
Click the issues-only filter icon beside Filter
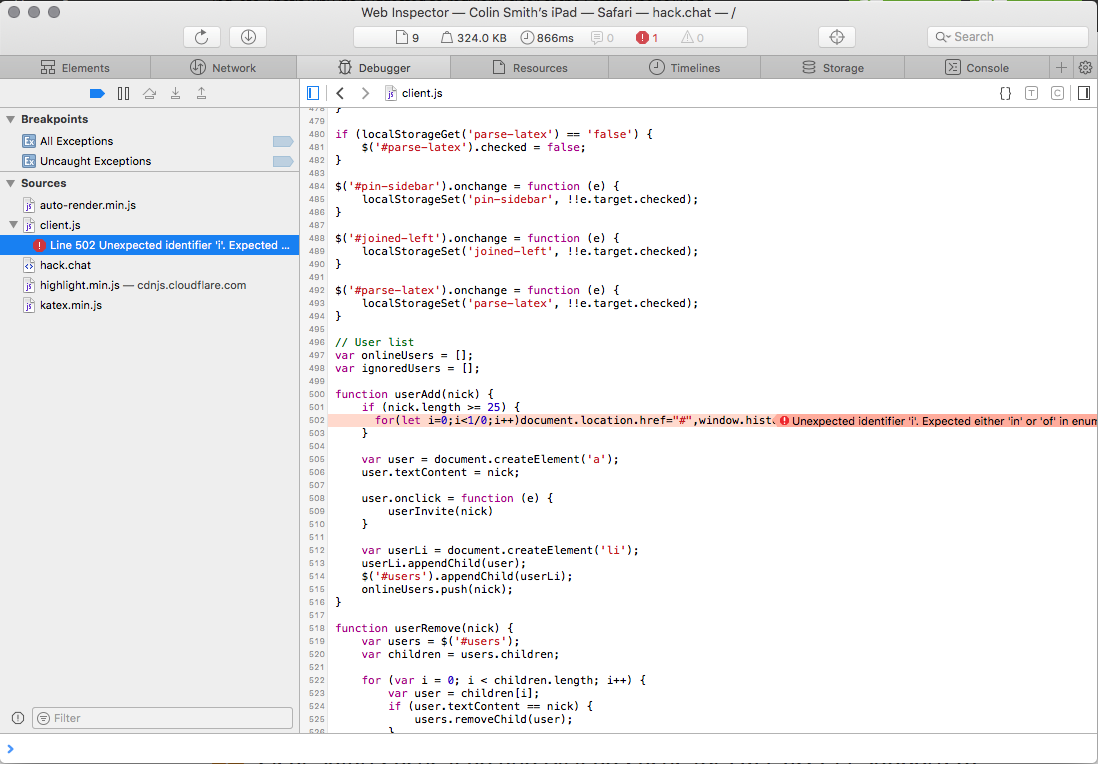pos(18,718)
